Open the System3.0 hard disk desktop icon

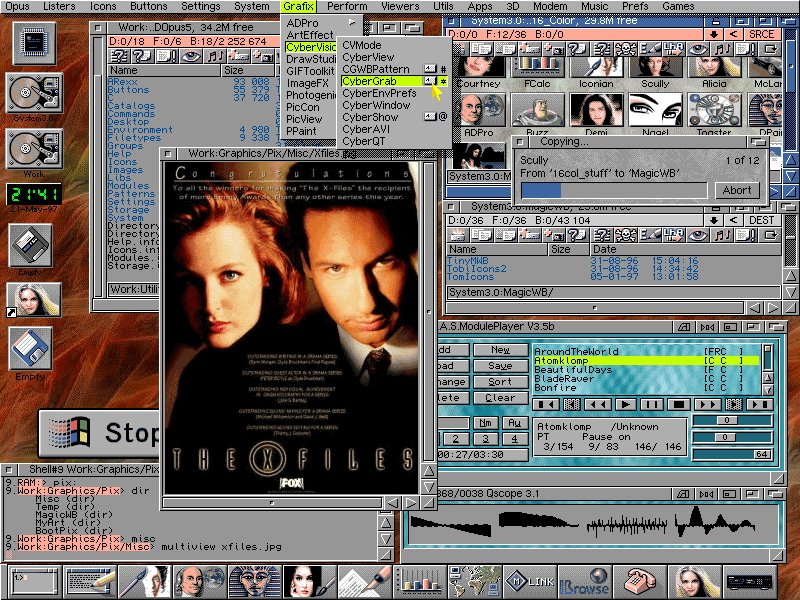pos(34,93)
